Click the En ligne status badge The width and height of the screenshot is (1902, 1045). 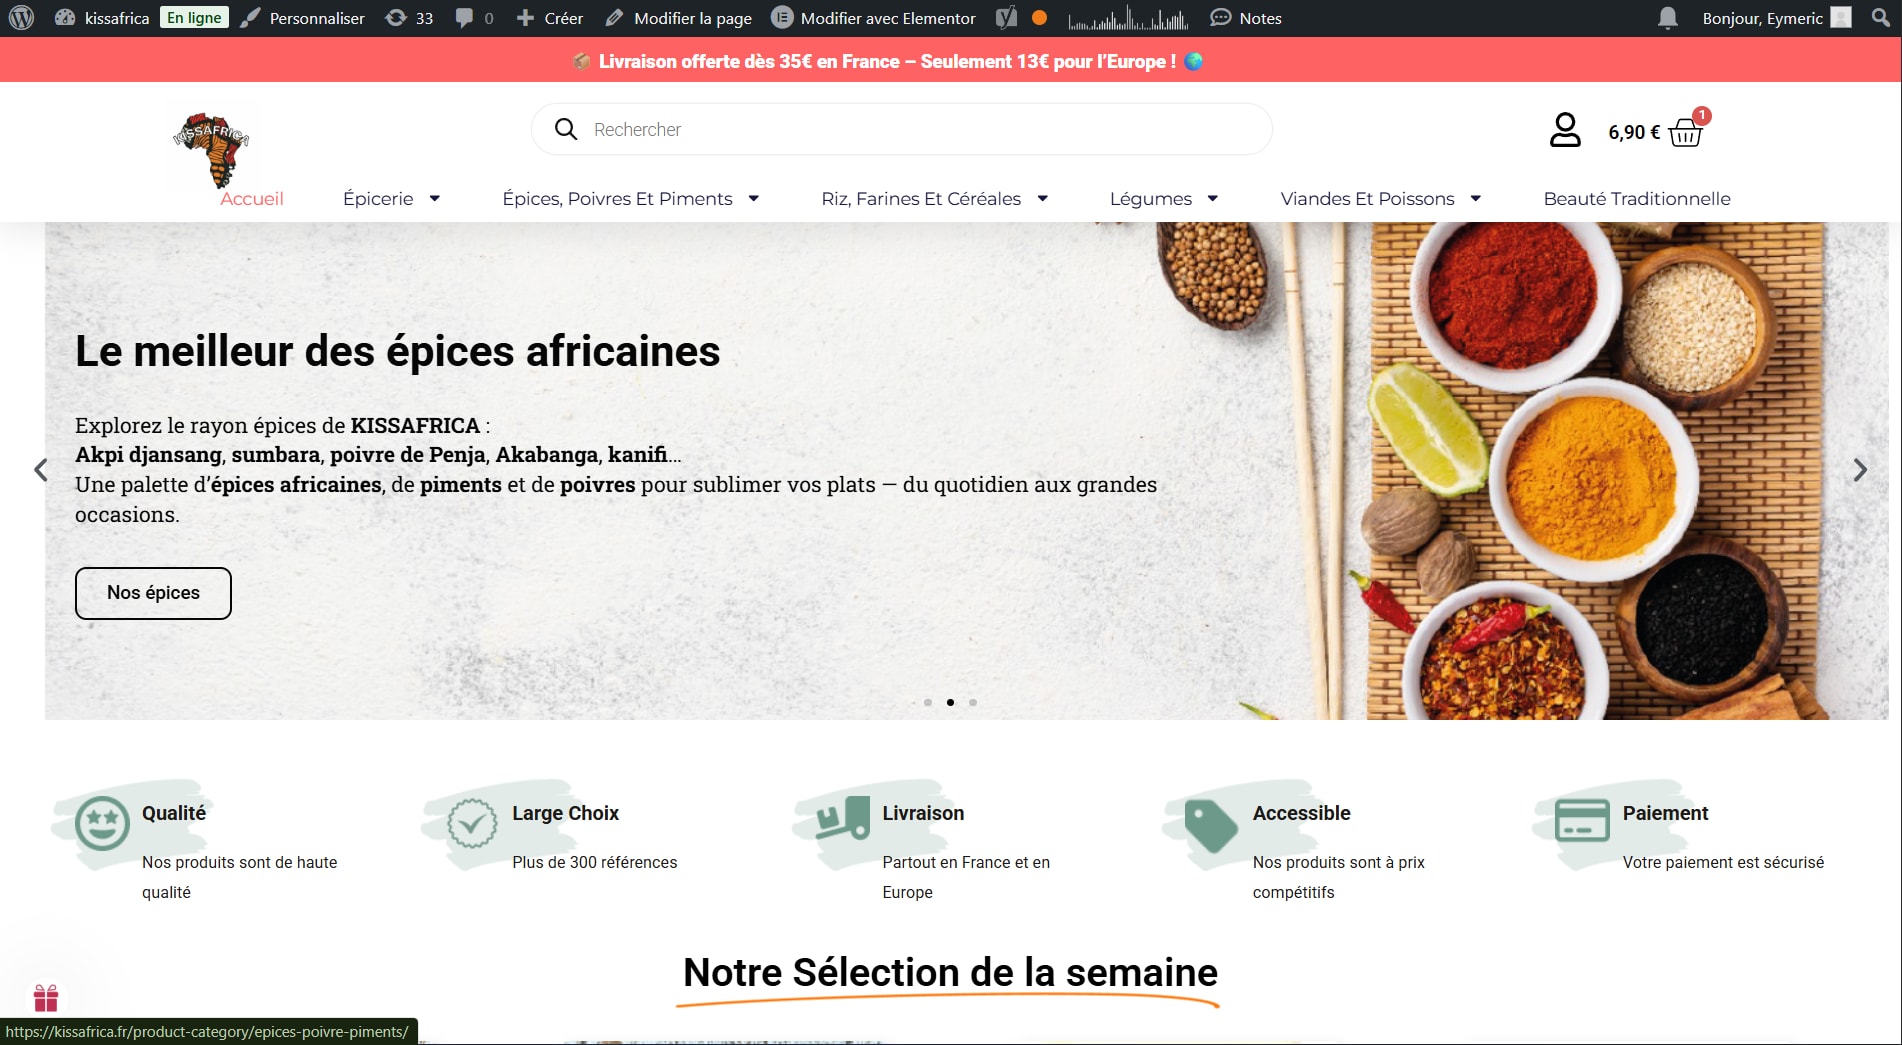[194, 18]
